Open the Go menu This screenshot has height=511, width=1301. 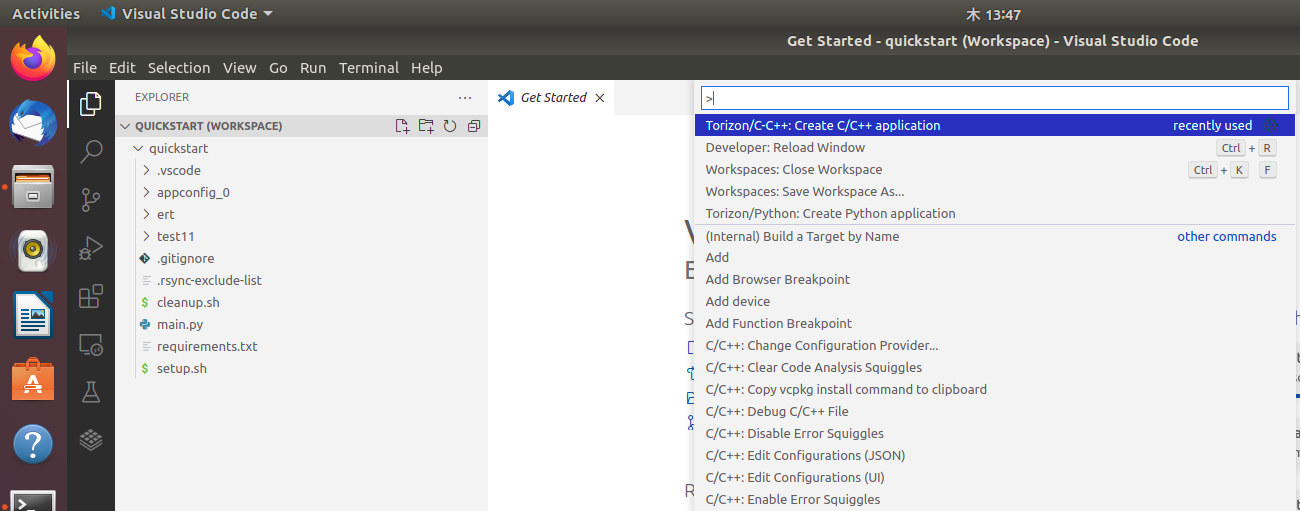click(x=278, y=68)
